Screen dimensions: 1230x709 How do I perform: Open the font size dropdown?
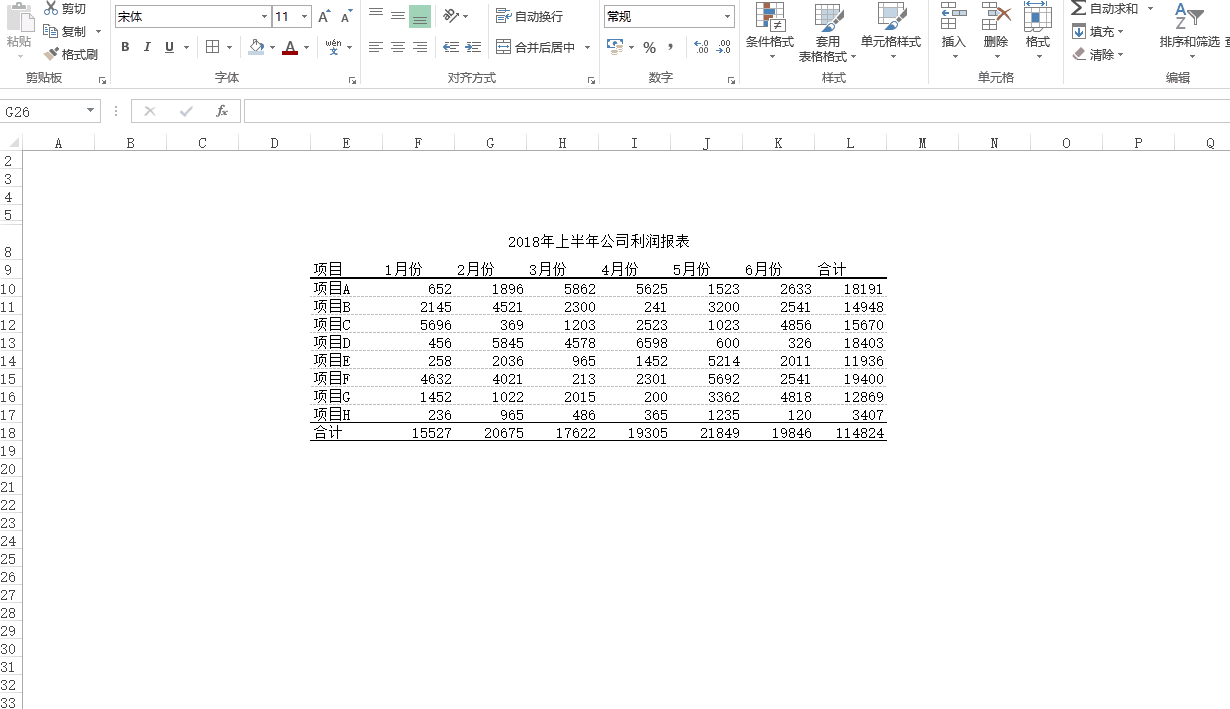pos(302,16)
